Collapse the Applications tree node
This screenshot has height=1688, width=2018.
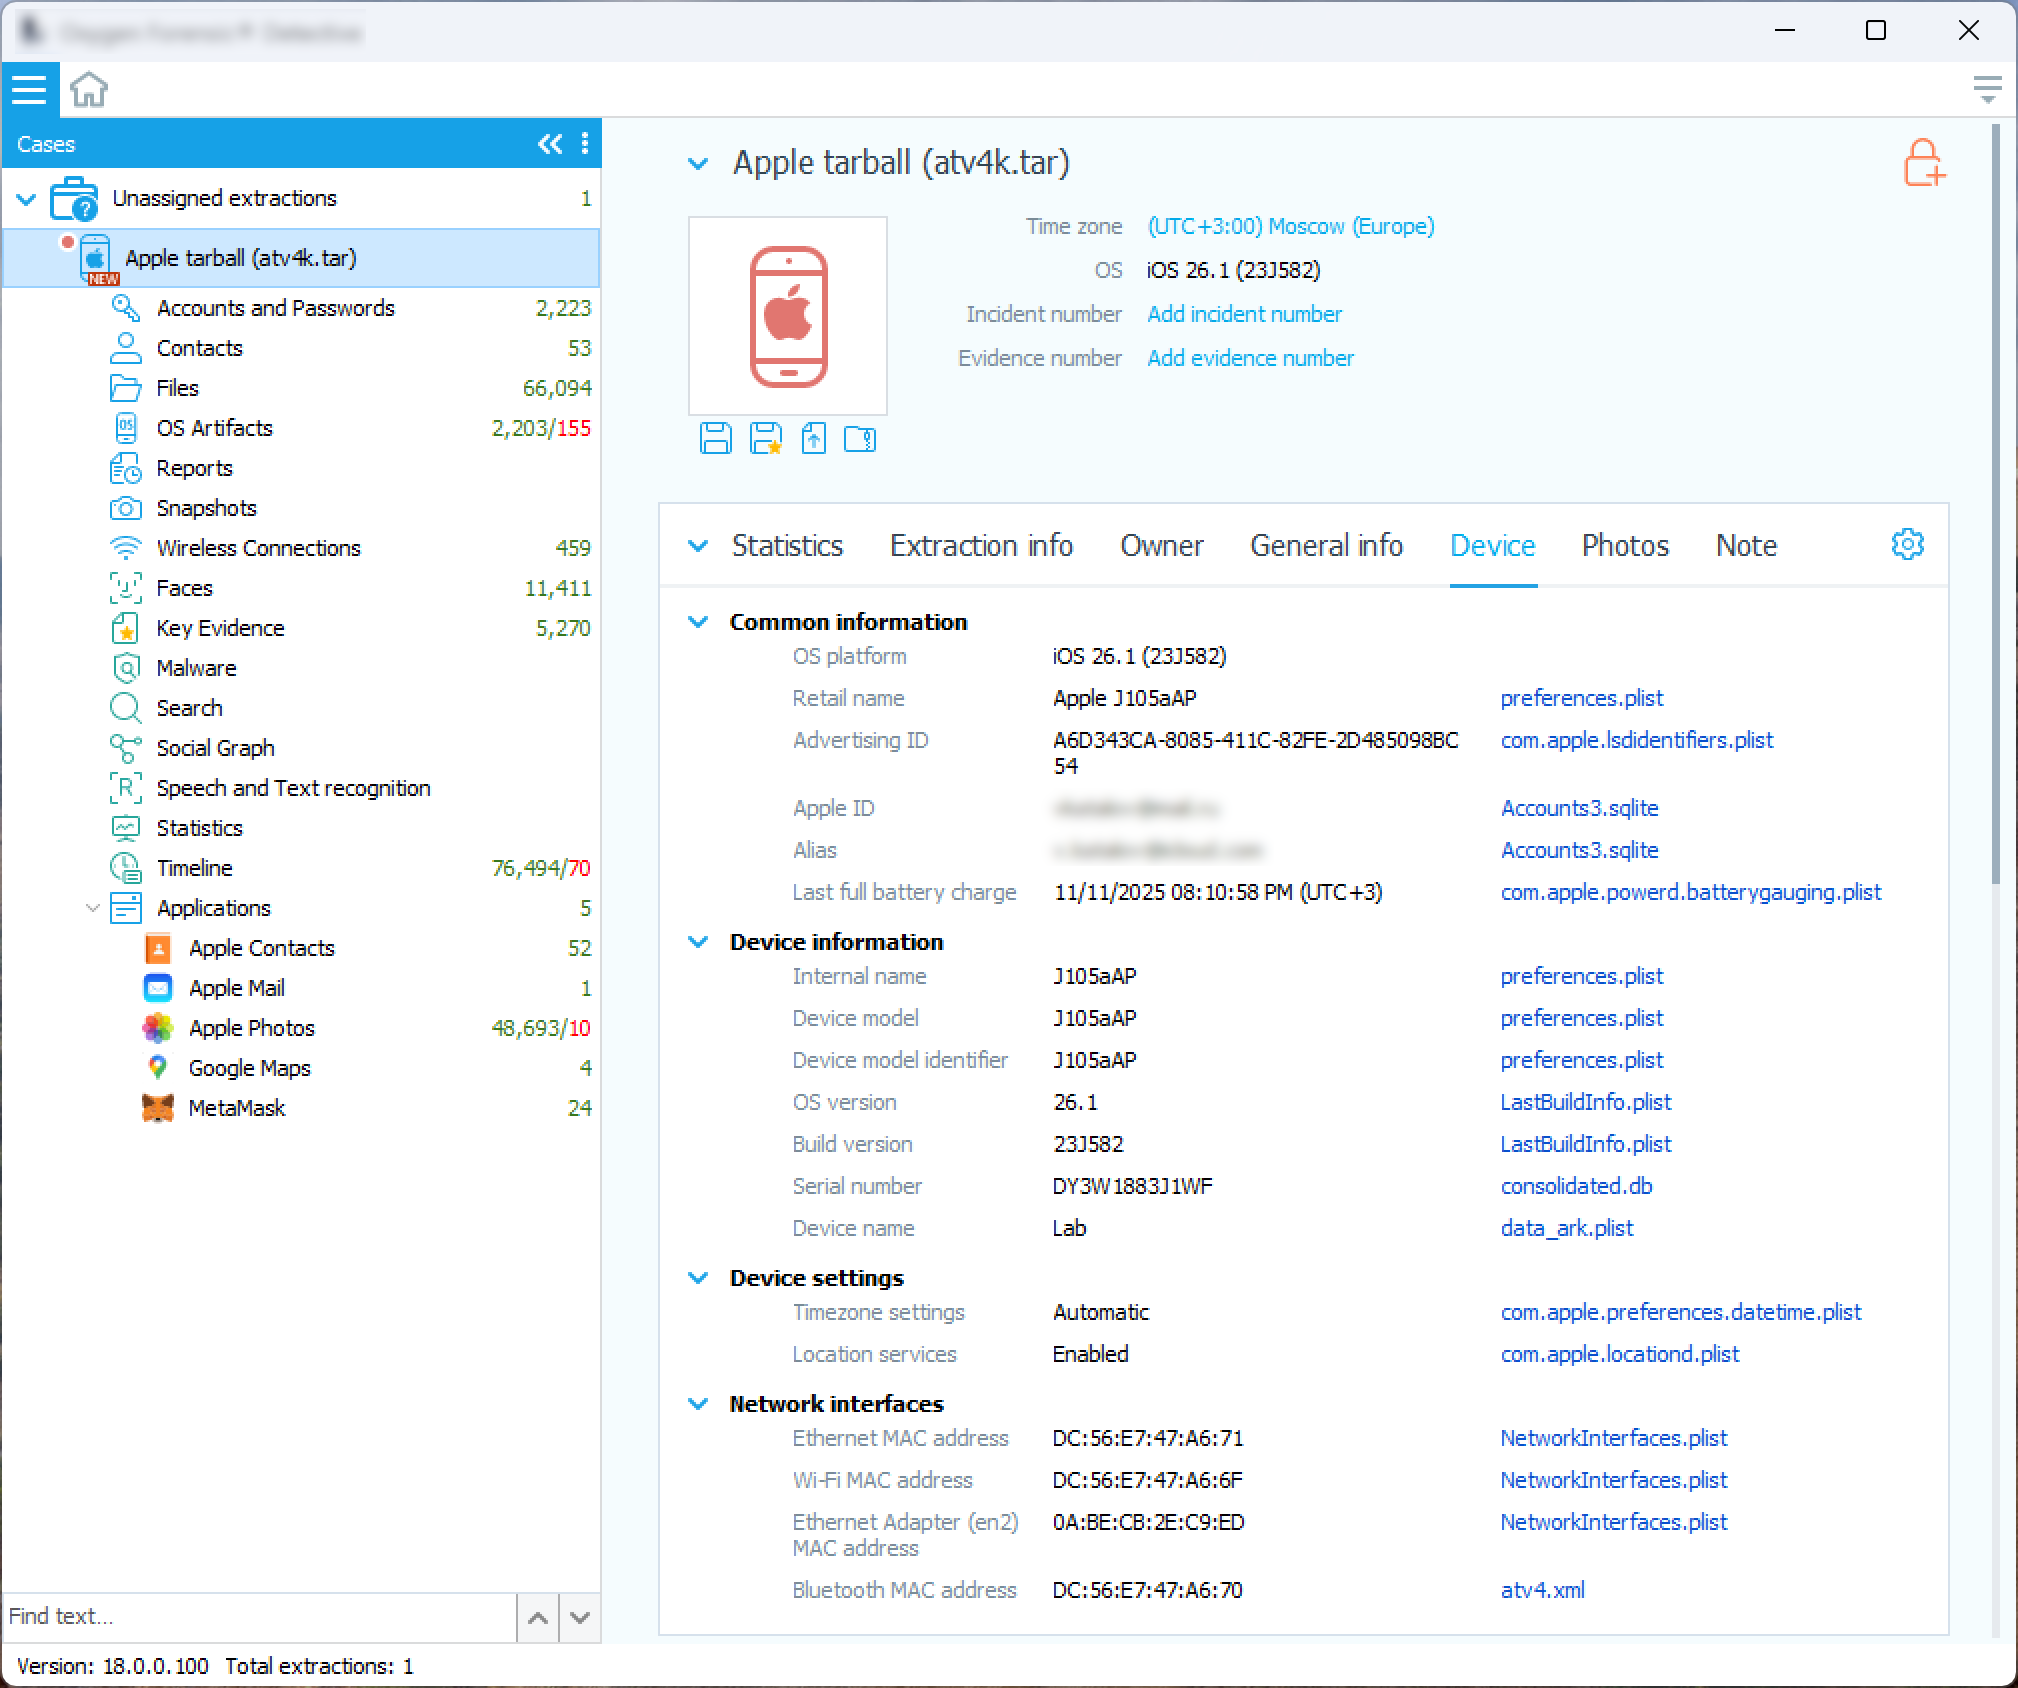[92, 908]
